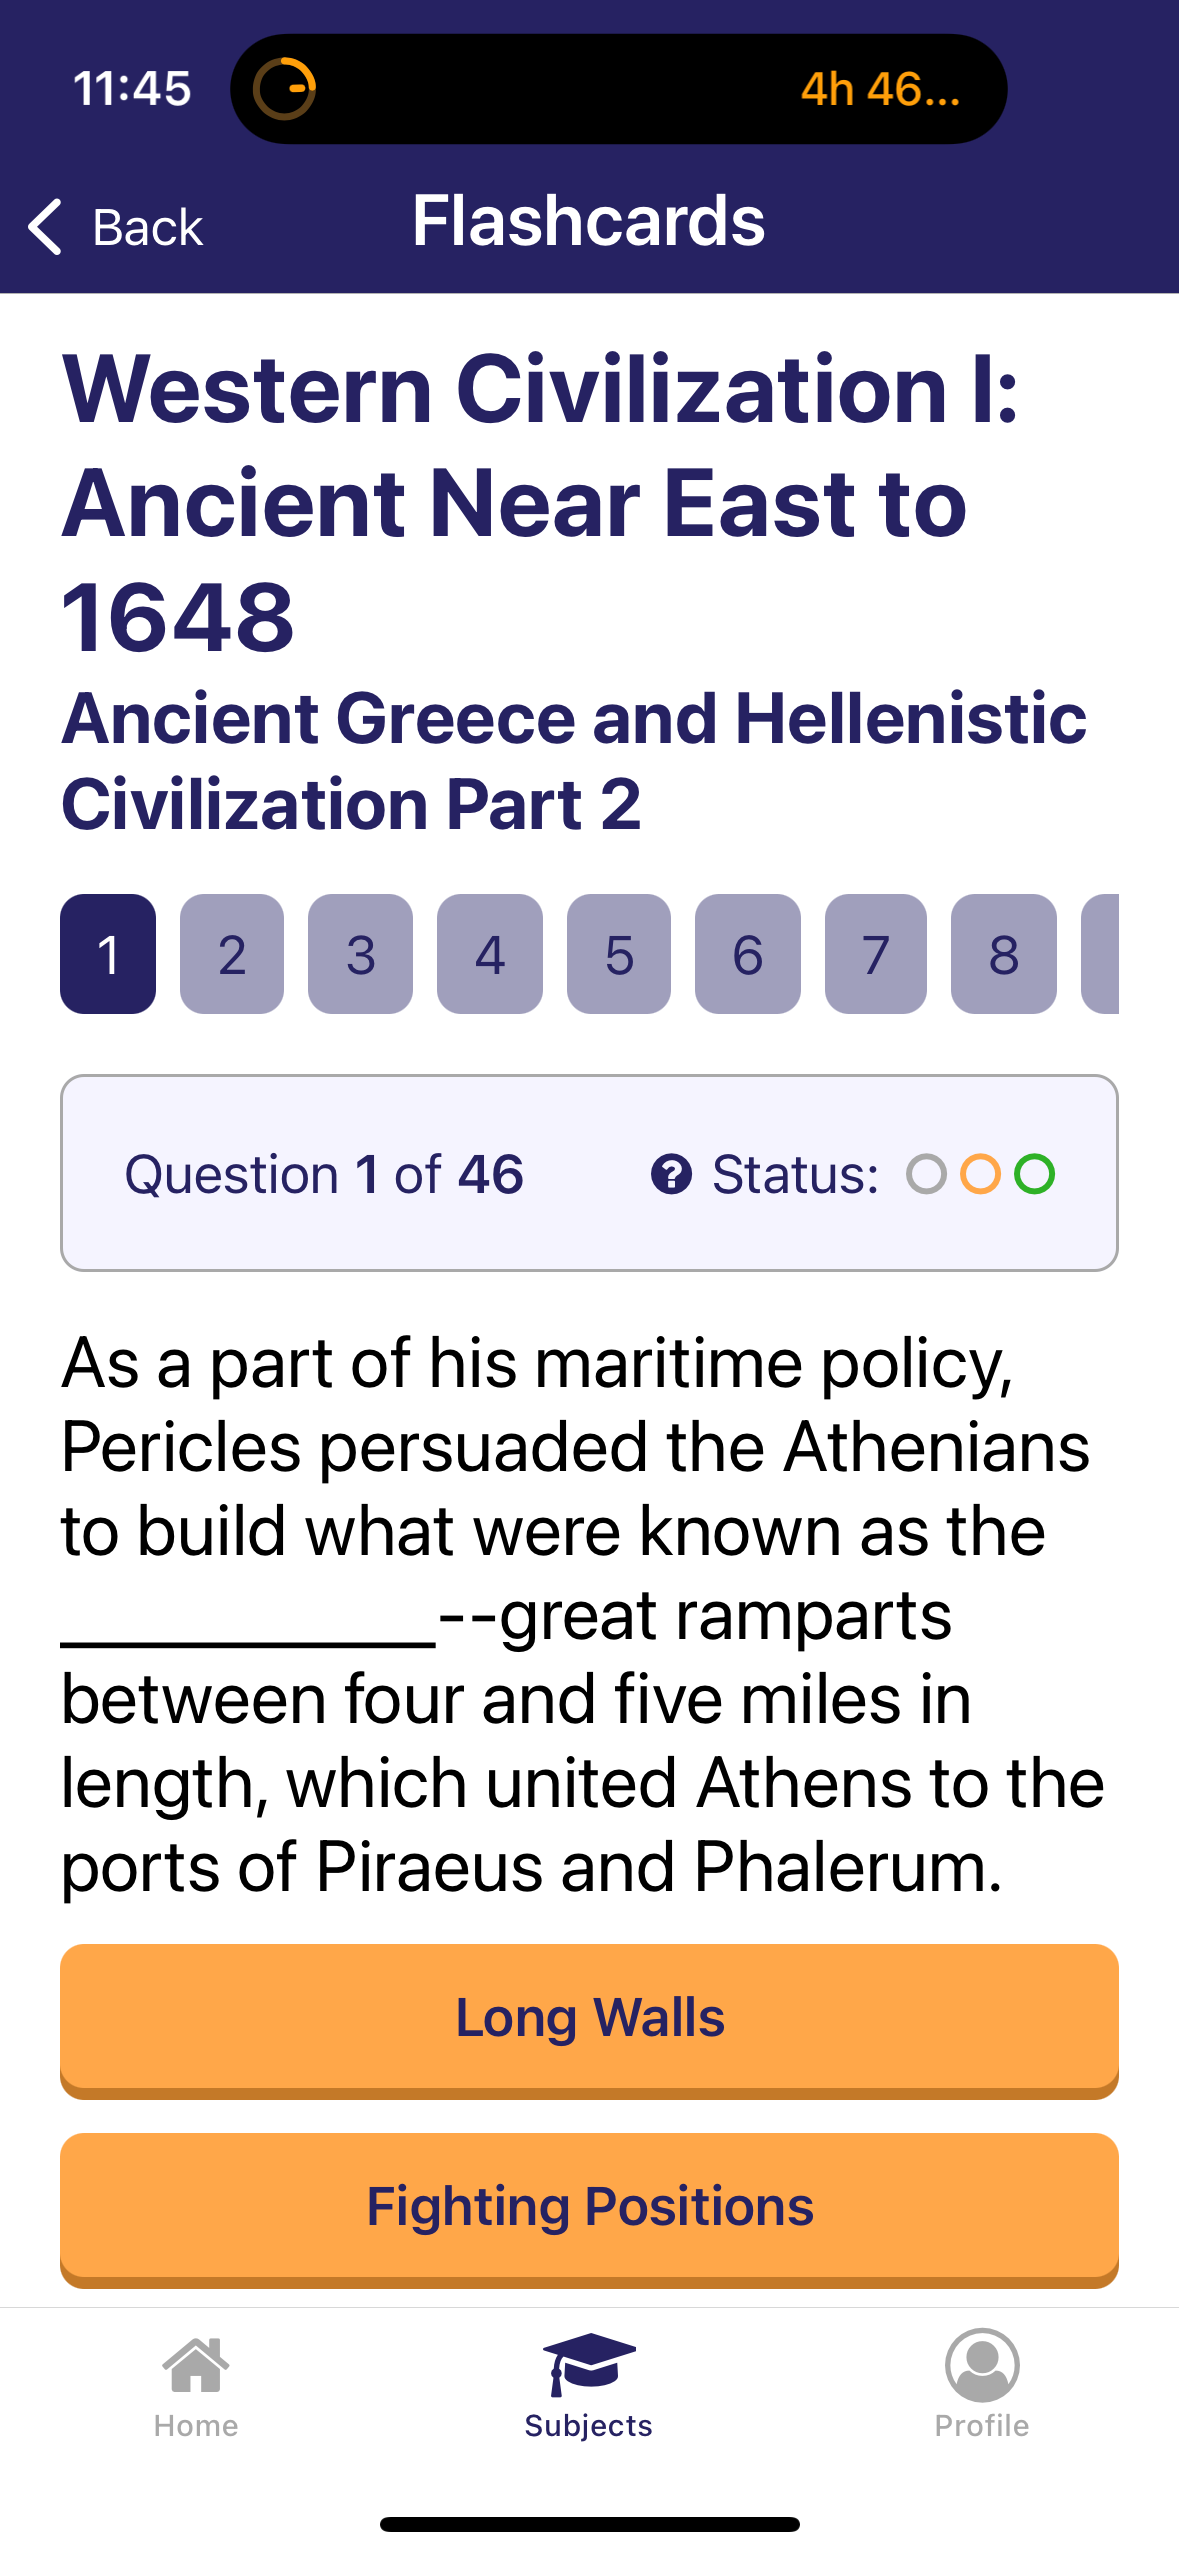Tap the back chevron arrow
Viewport: 1179px width, 2556px height.
point(45,226)
